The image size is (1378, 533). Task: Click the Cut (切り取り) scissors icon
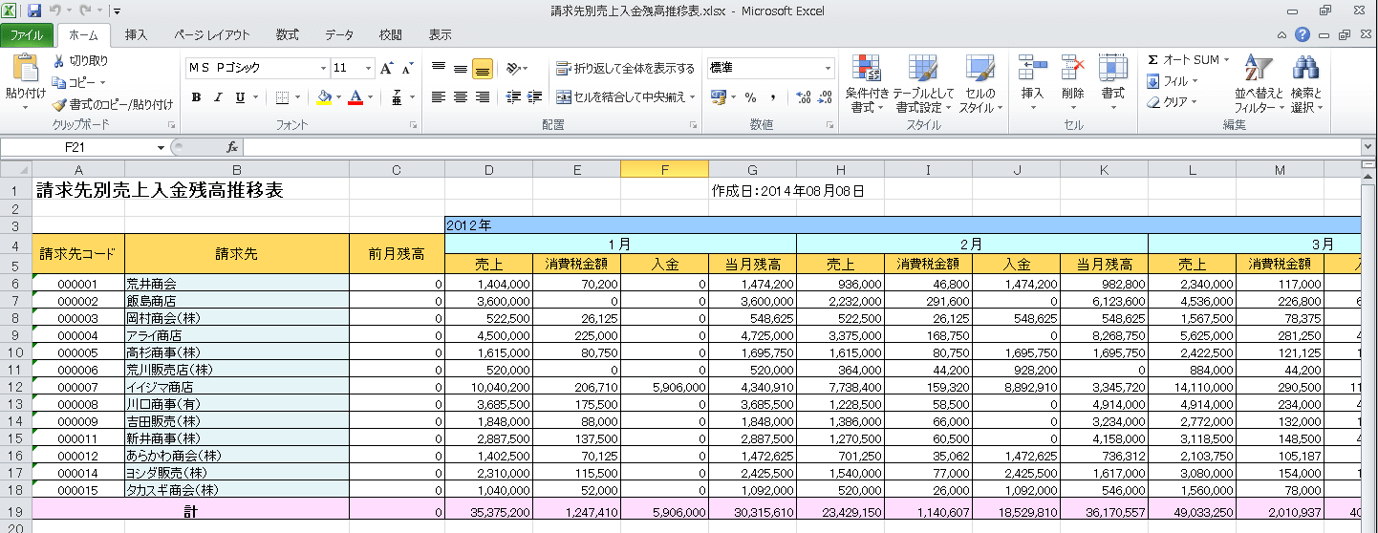coord(59,61)
